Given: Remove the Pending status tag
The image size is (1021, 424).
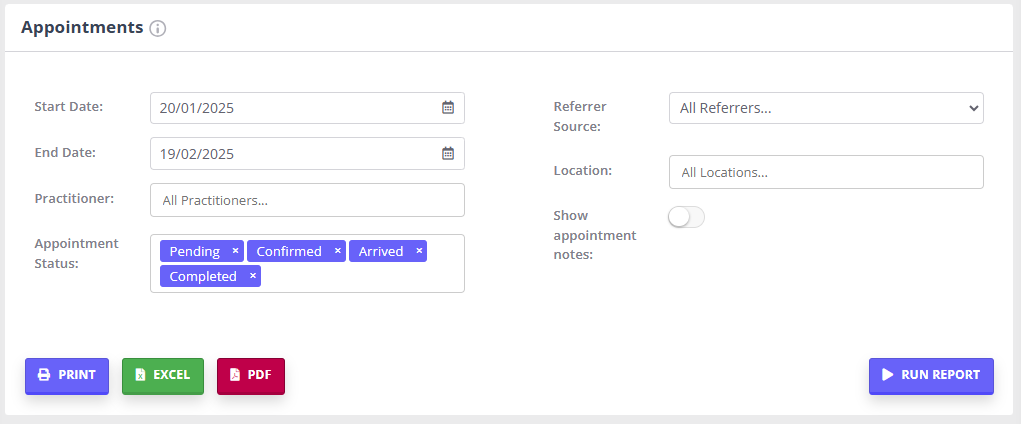Looking at the screenshot, I should coord(235,251).
